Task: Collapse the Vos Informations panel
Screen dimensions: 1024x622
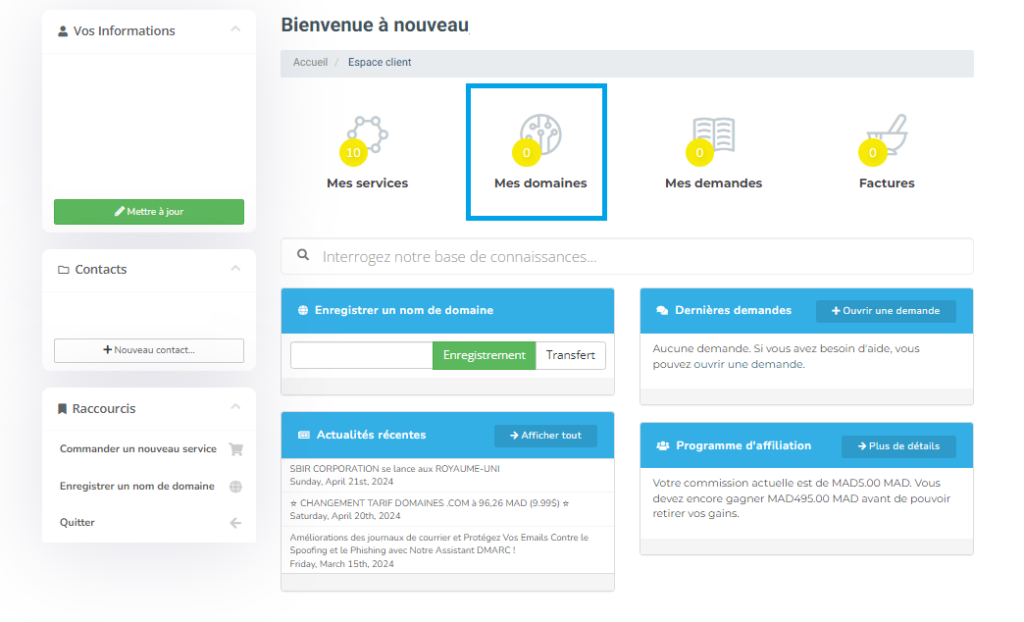Action: click(235, 30)
